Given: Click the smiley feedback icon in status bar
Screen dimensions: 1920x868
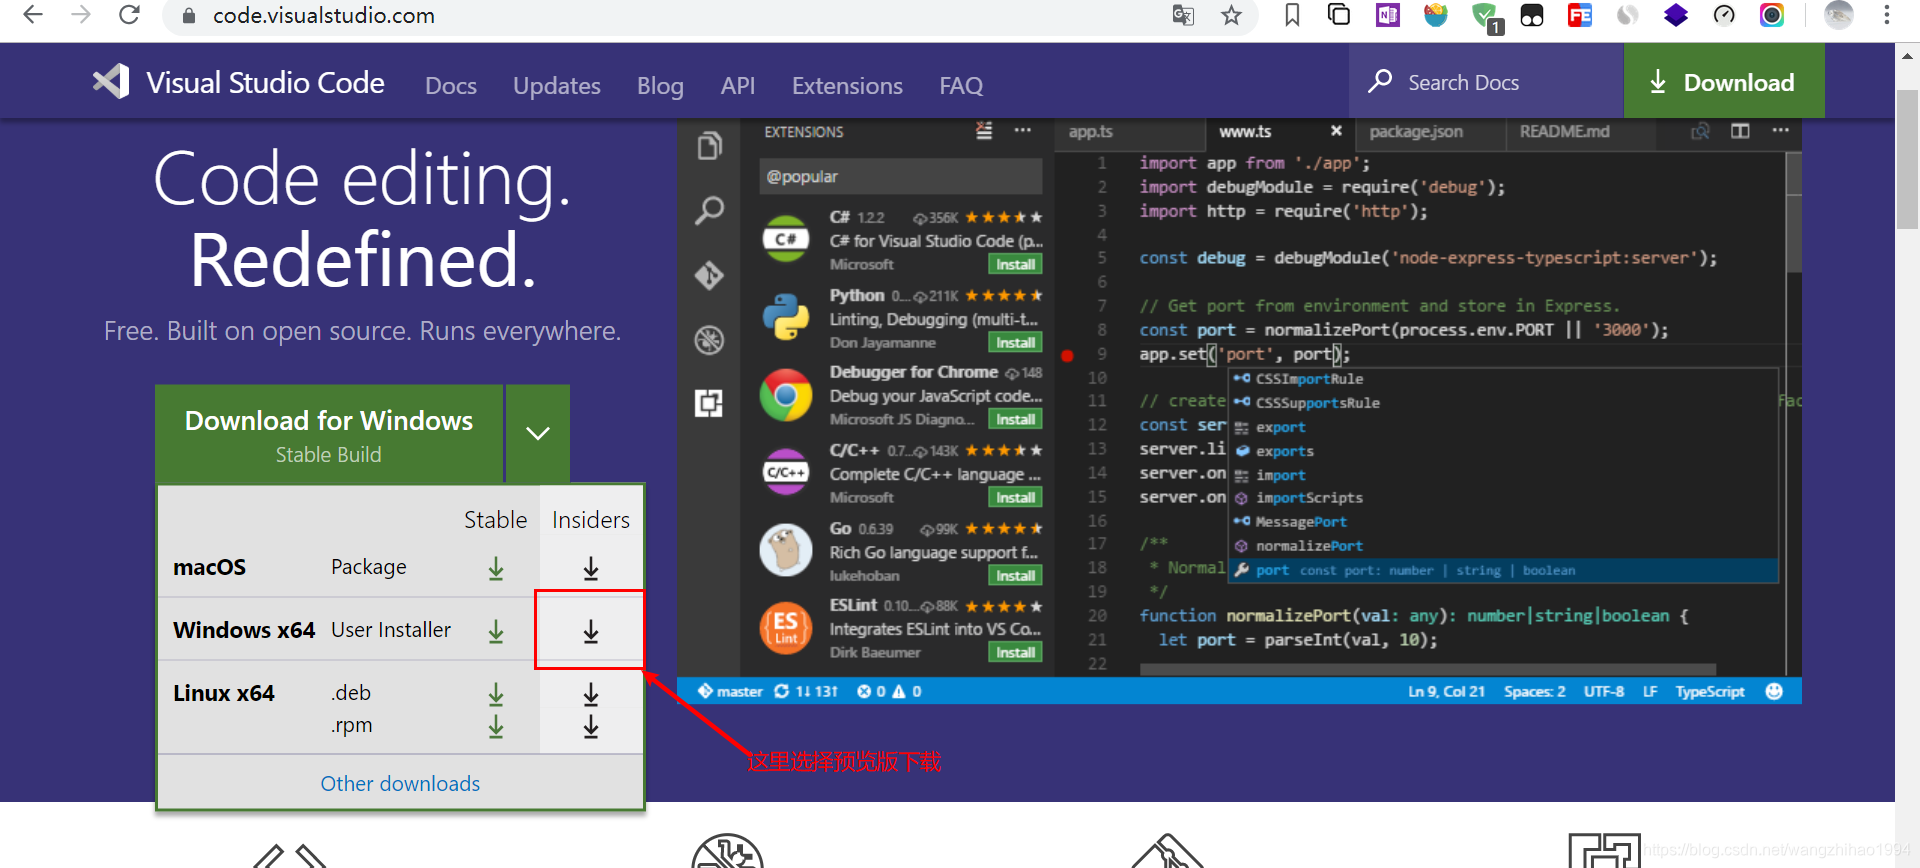Looking at the screenshot, I should tap(1775, 691).
